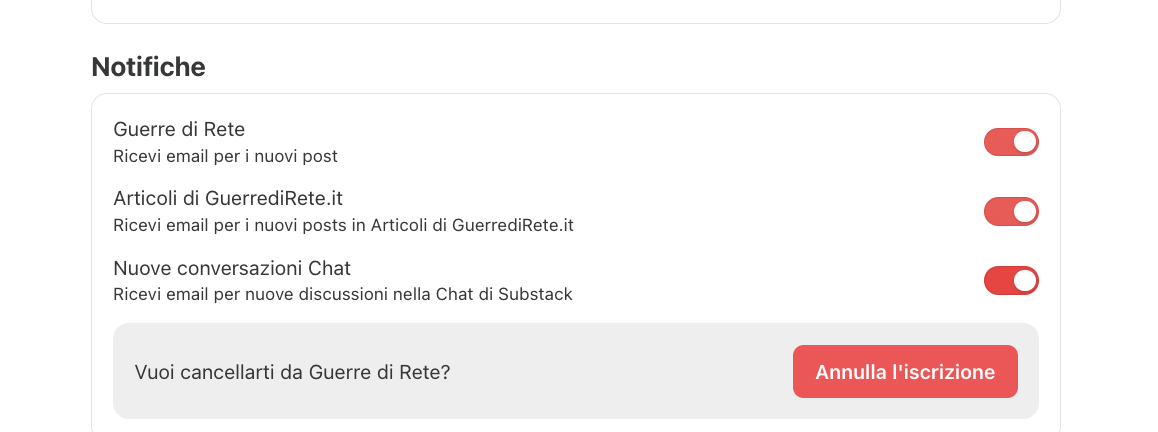Viewport: 1158px width, 432px height.
Task: Click the white knob on Chat conversations switch
Action: (x=1024, y=280)
